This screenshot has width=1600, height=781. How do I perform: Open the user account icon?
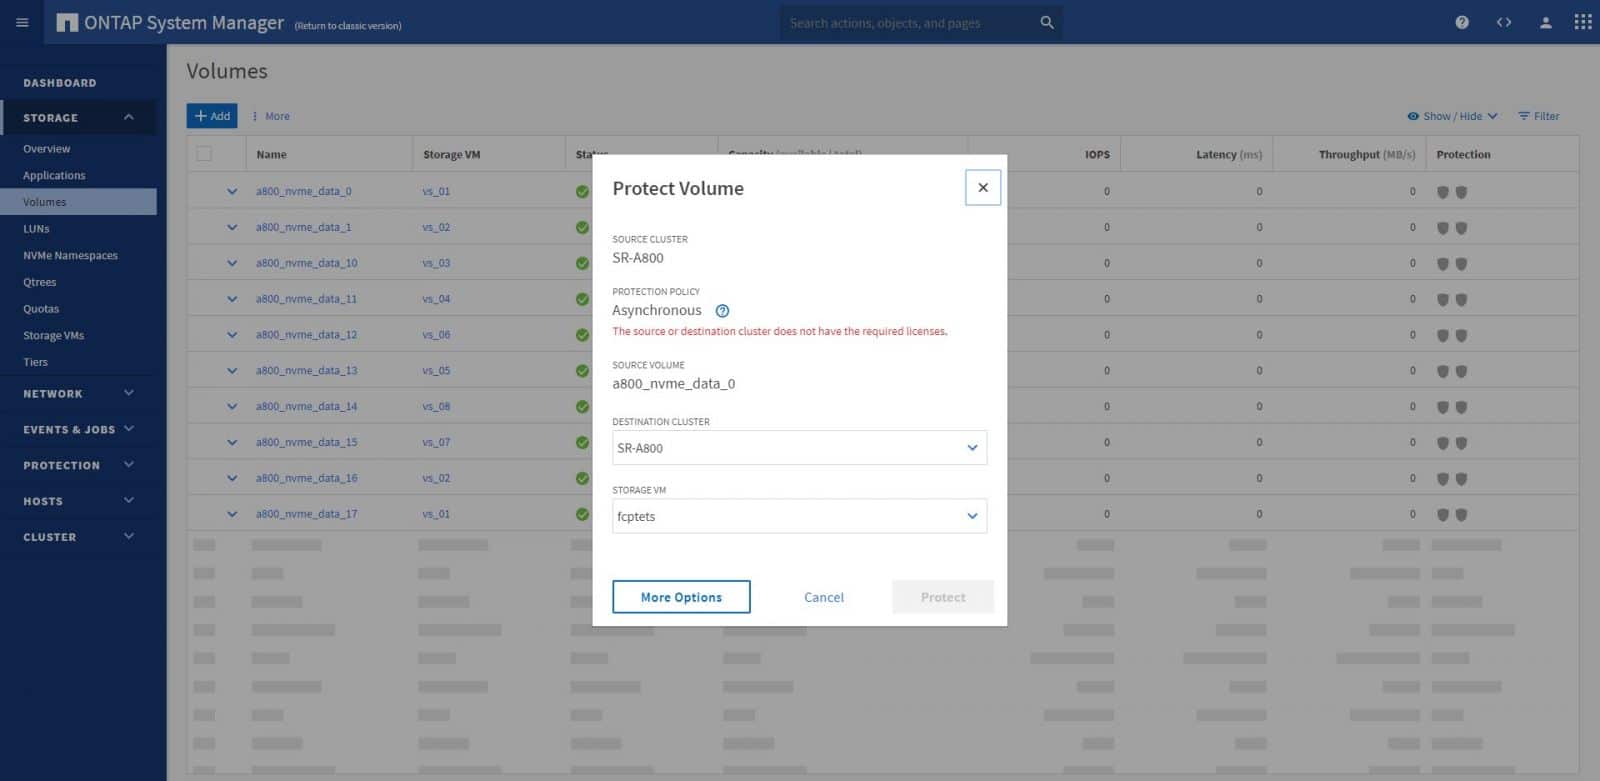coord(1545,22)
